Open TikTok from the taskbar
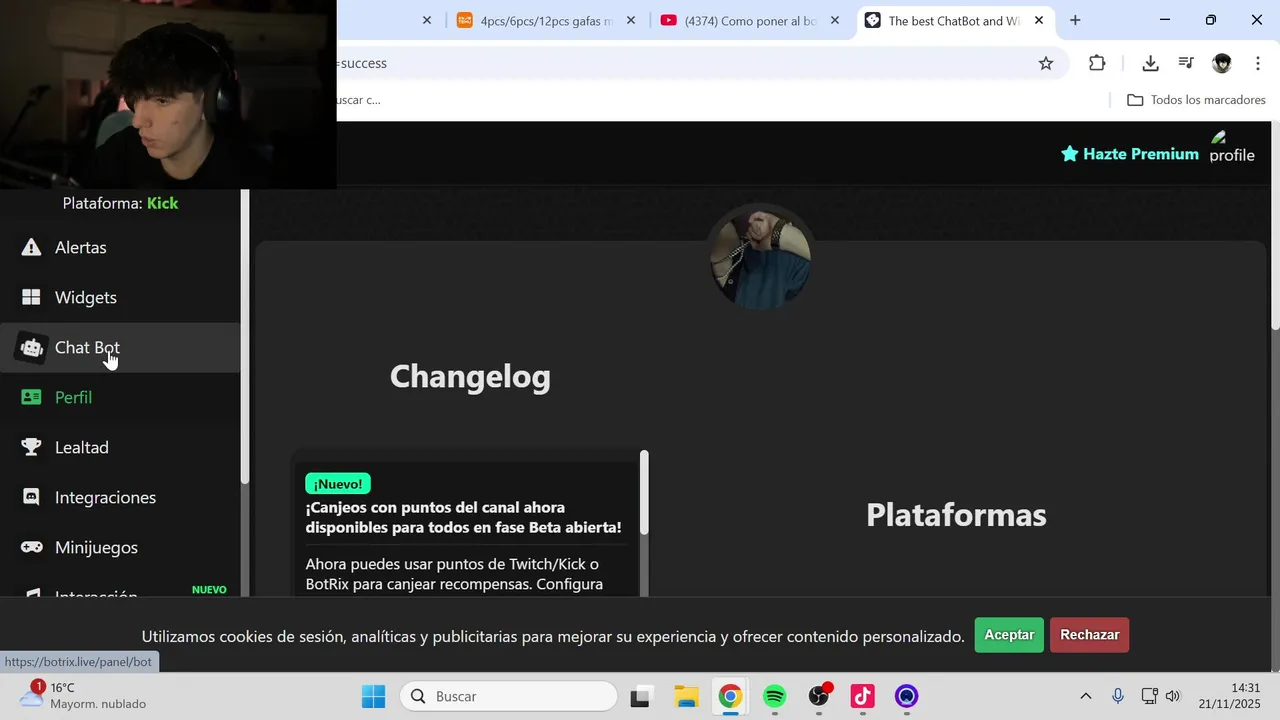The image size is (1280, 720). click(863, 696)
